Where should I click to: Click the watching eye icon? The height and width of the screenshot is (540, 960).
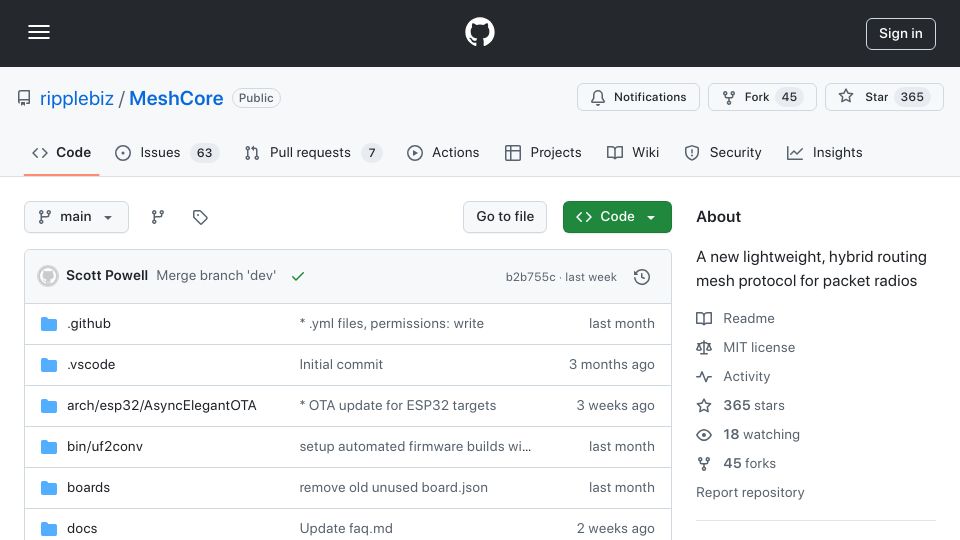(704, 435)
